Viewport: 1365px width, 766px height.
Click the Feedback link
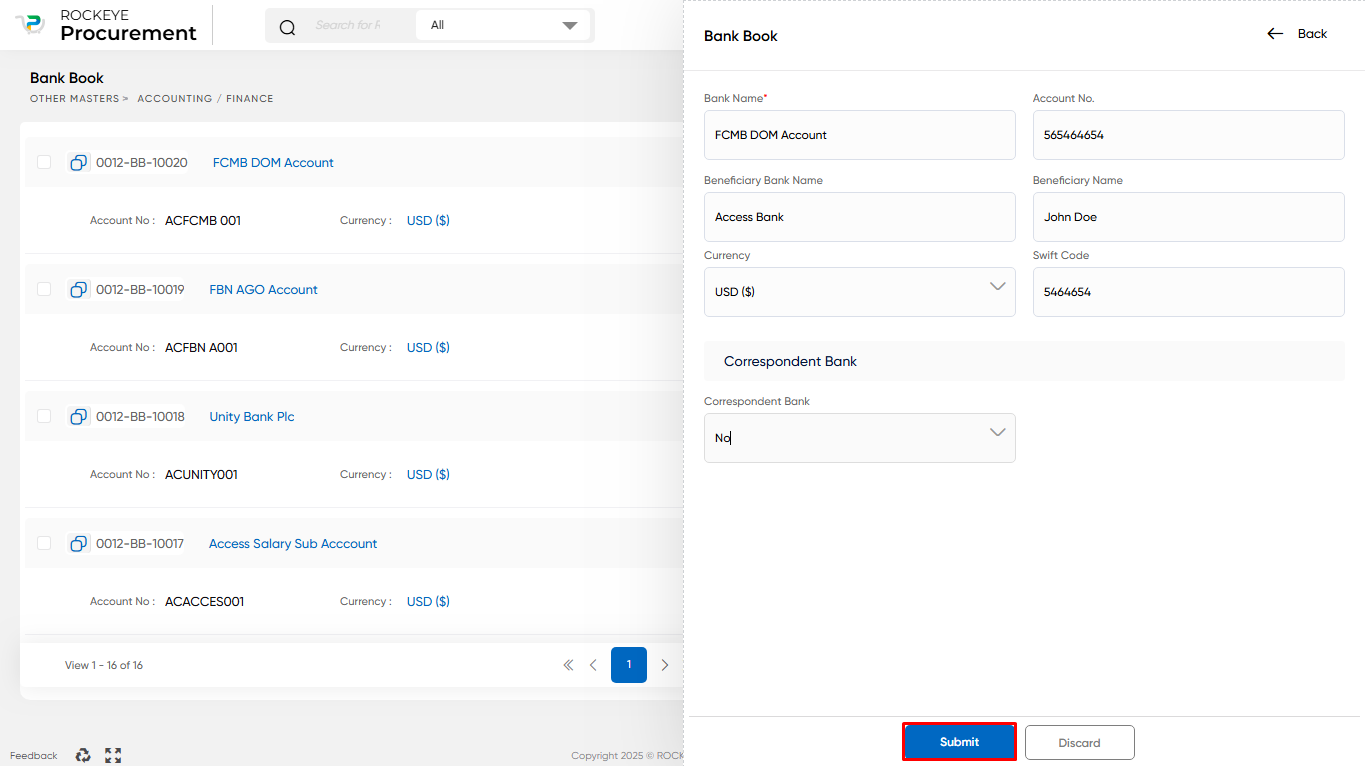point(34,756)
